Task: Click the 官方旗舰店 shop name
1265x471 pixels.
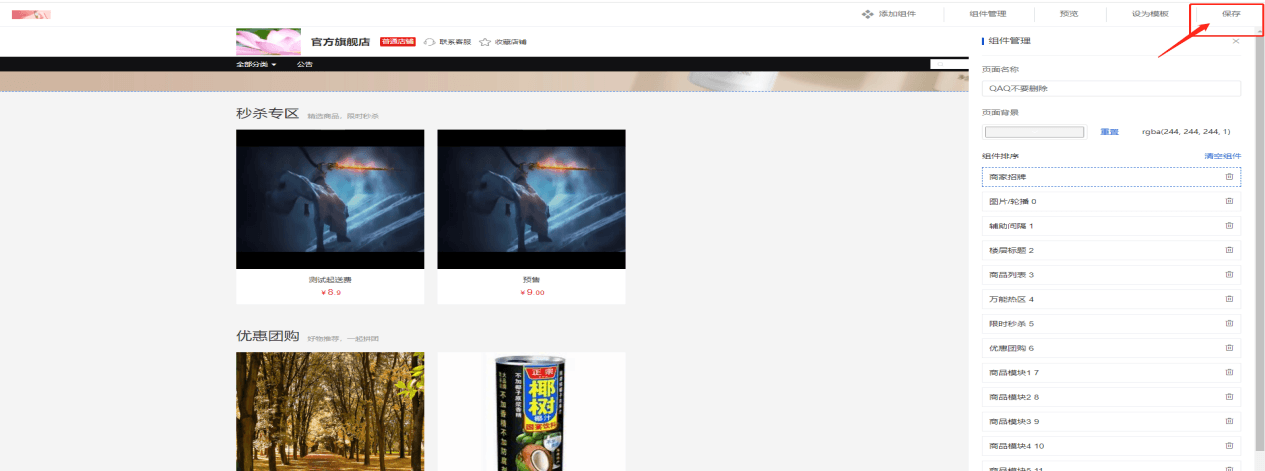Action: tap(340, 42)
